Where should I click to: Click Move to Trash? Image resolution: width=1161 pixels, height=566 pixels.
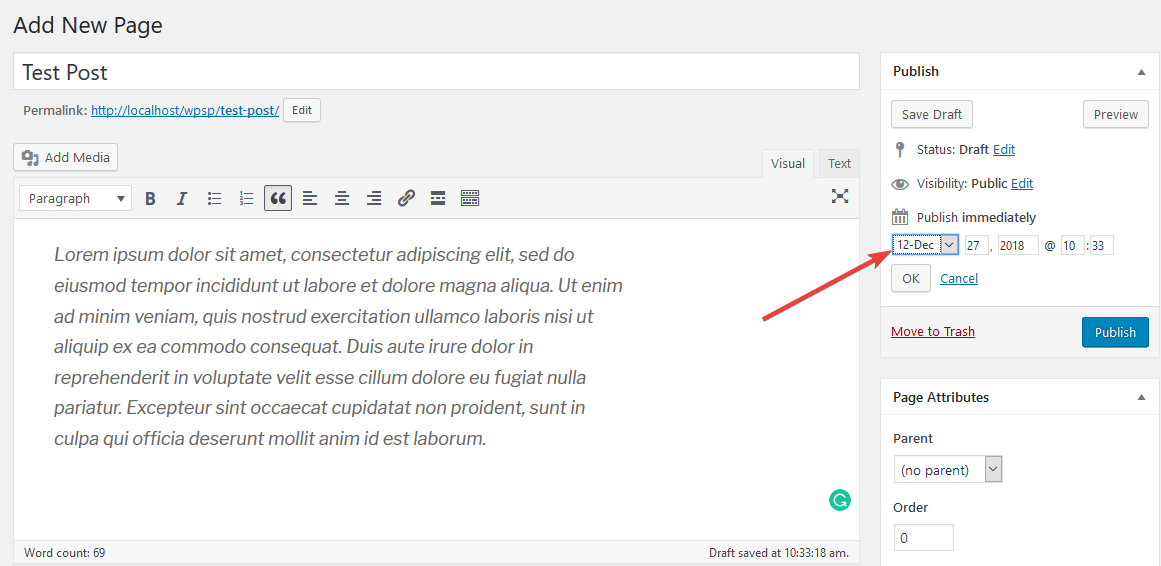[933, 331]
